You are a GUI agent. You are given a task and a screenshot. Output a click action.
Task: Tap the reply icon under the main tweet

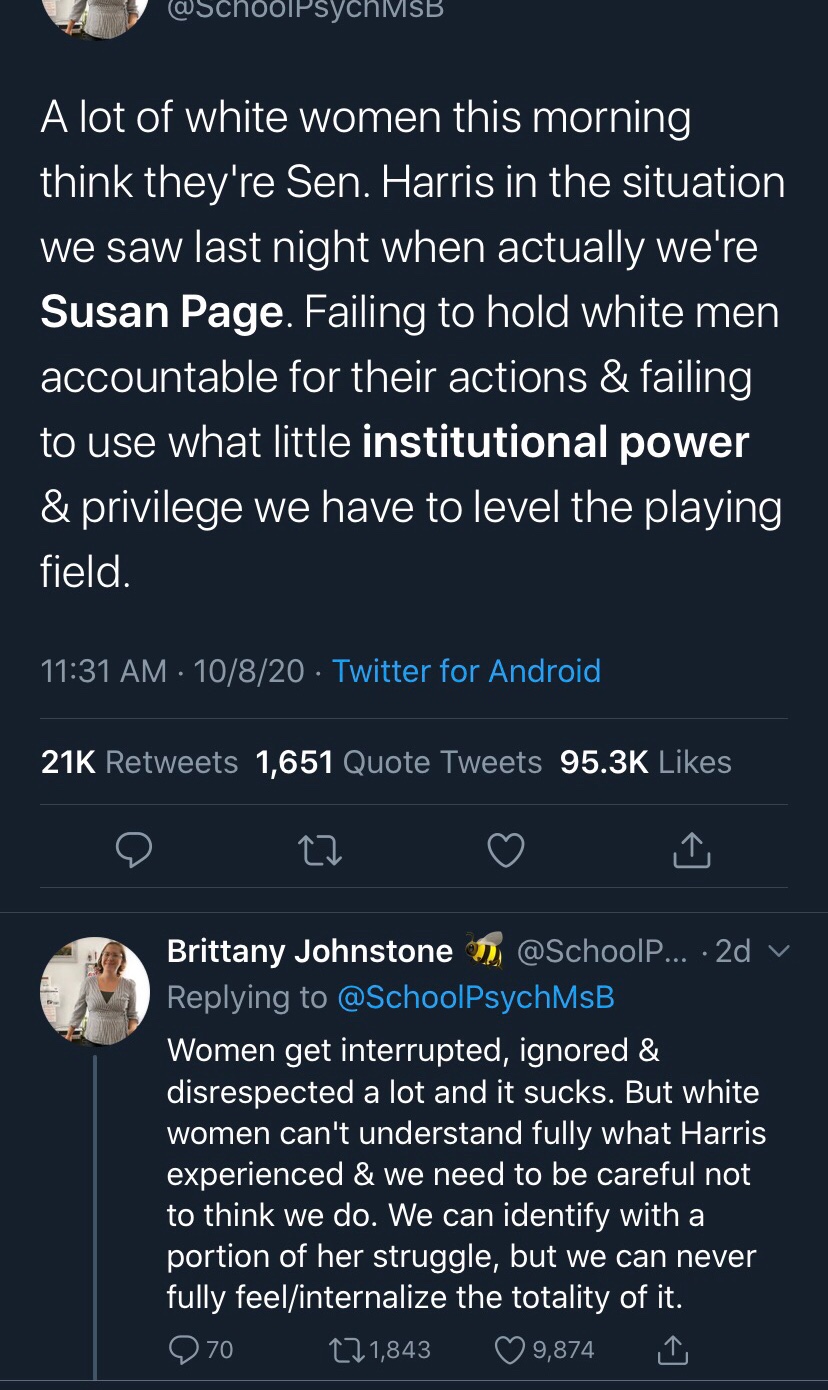coord(134,849)
